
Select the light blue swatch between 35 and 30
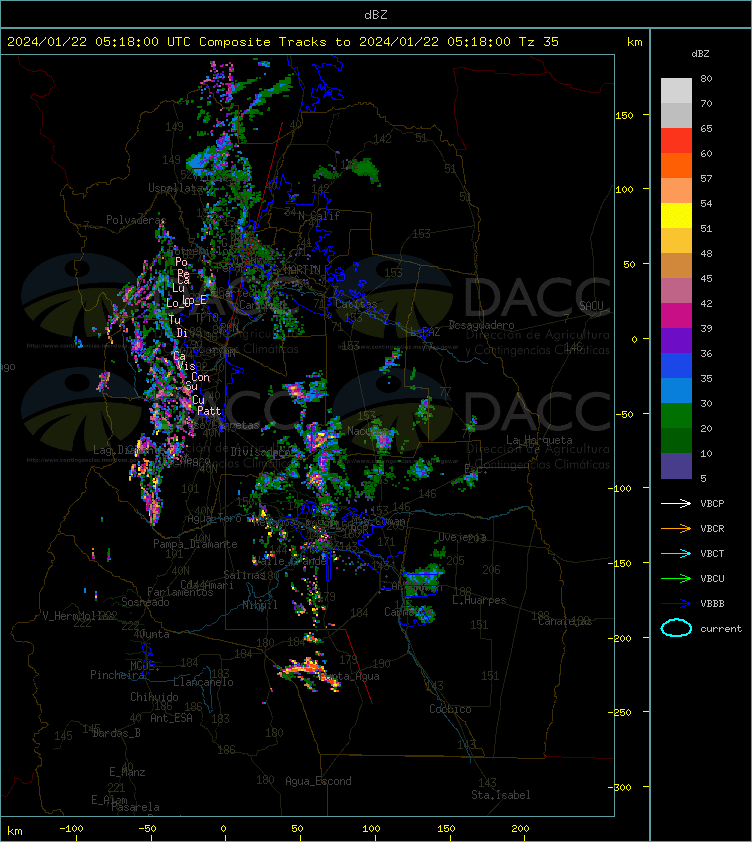(676, 390)
